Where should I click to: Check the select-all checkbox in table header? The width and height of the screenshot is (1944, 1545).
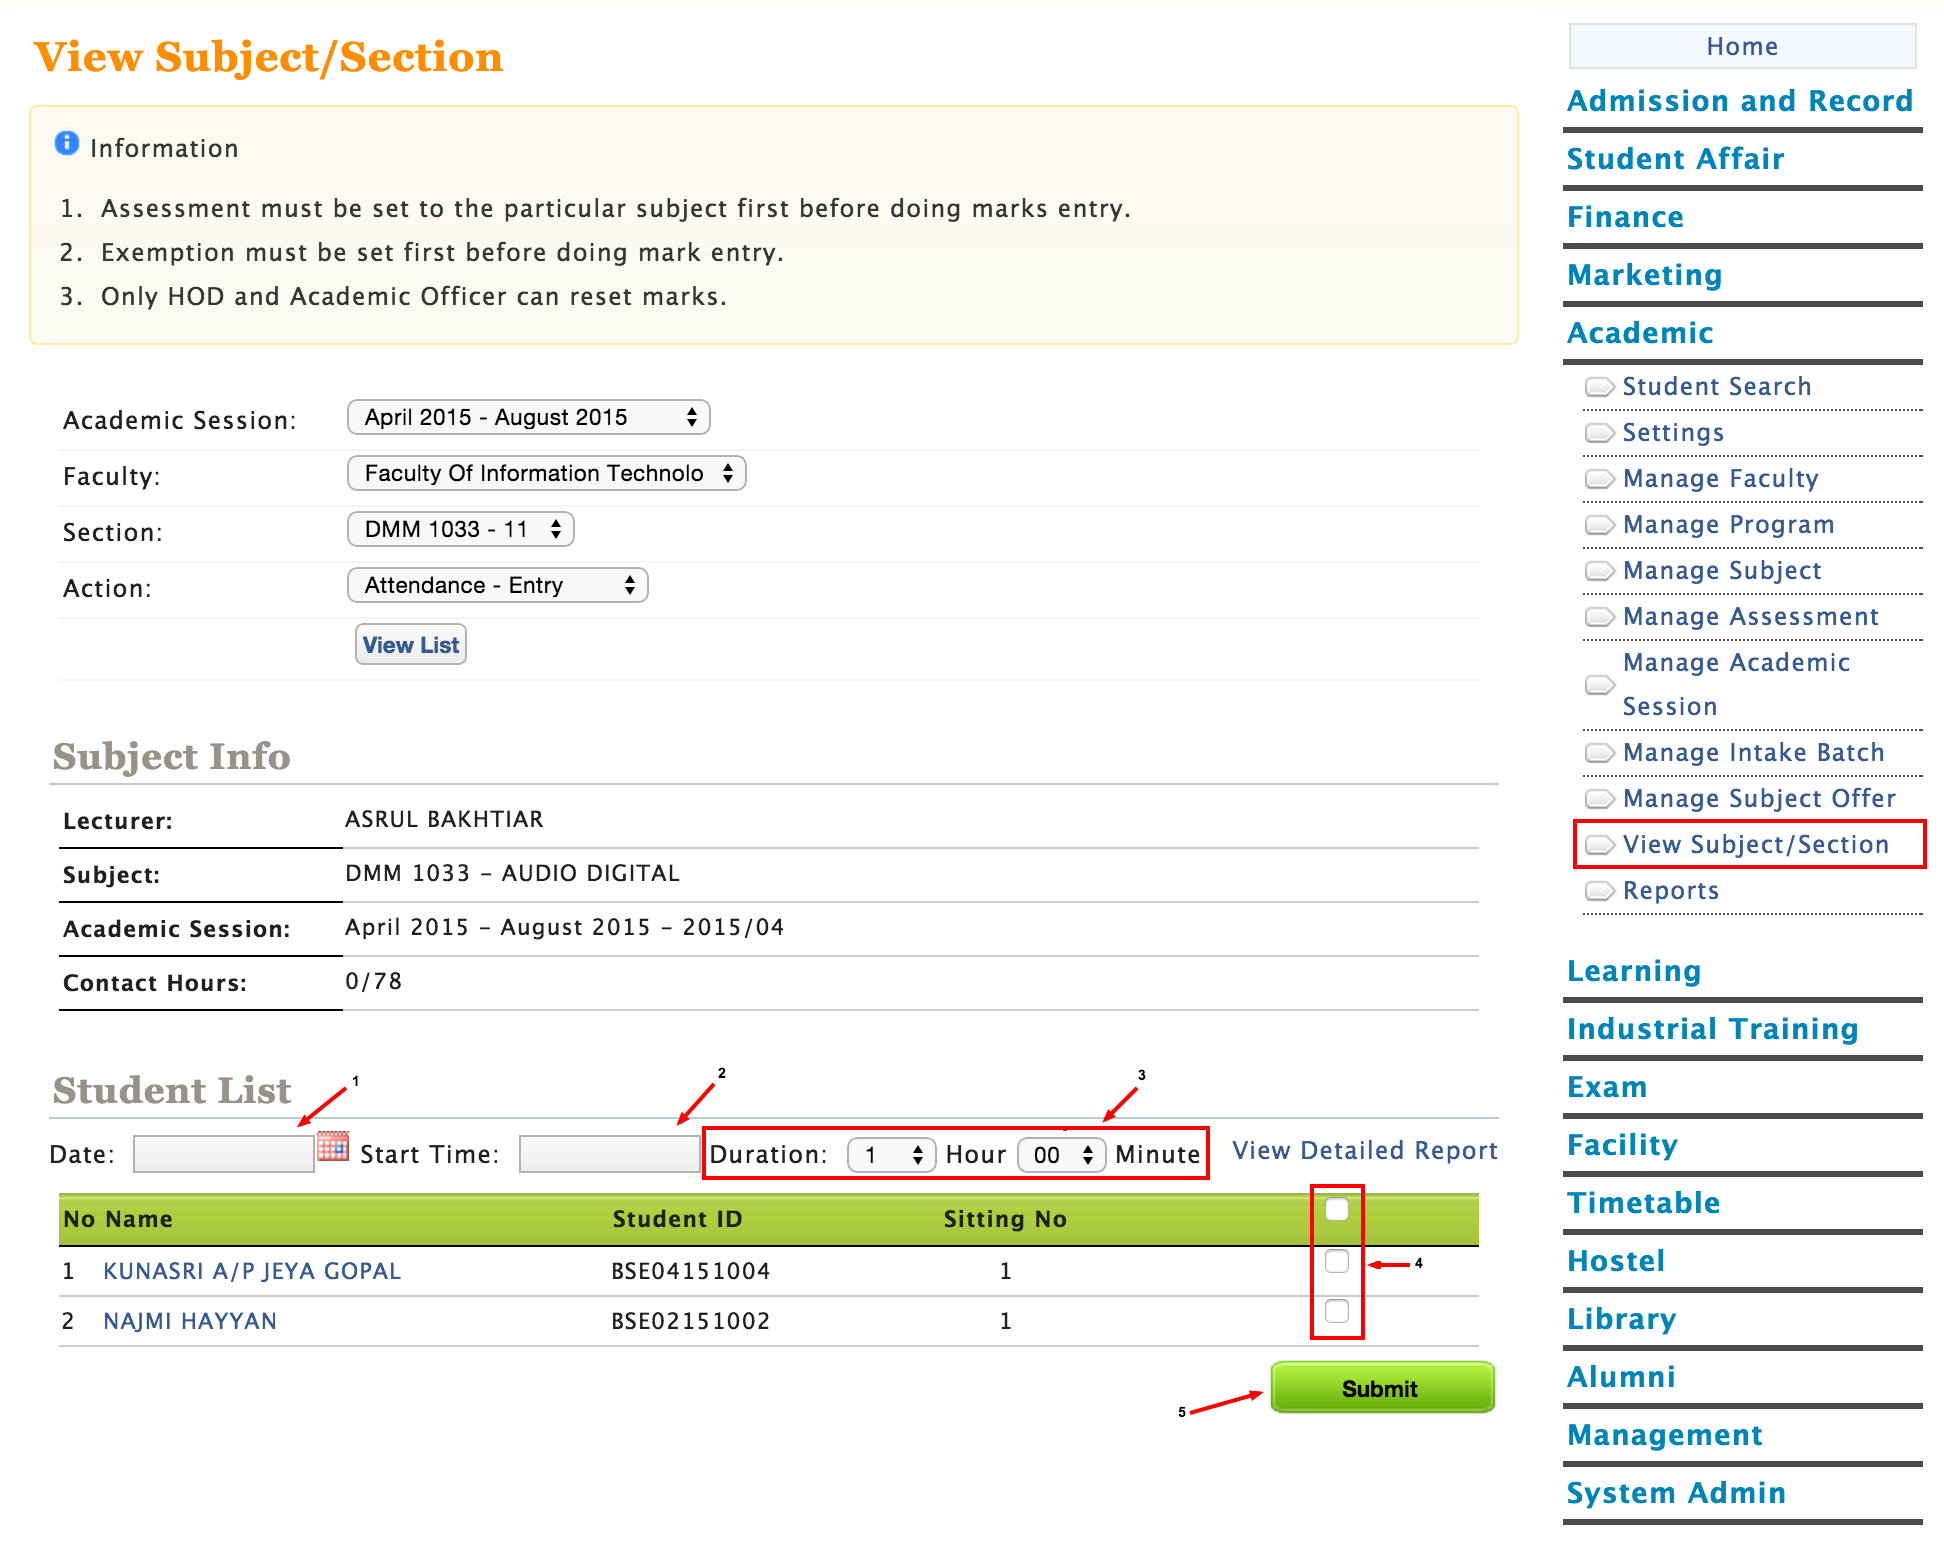(x=1336, y=1209)
